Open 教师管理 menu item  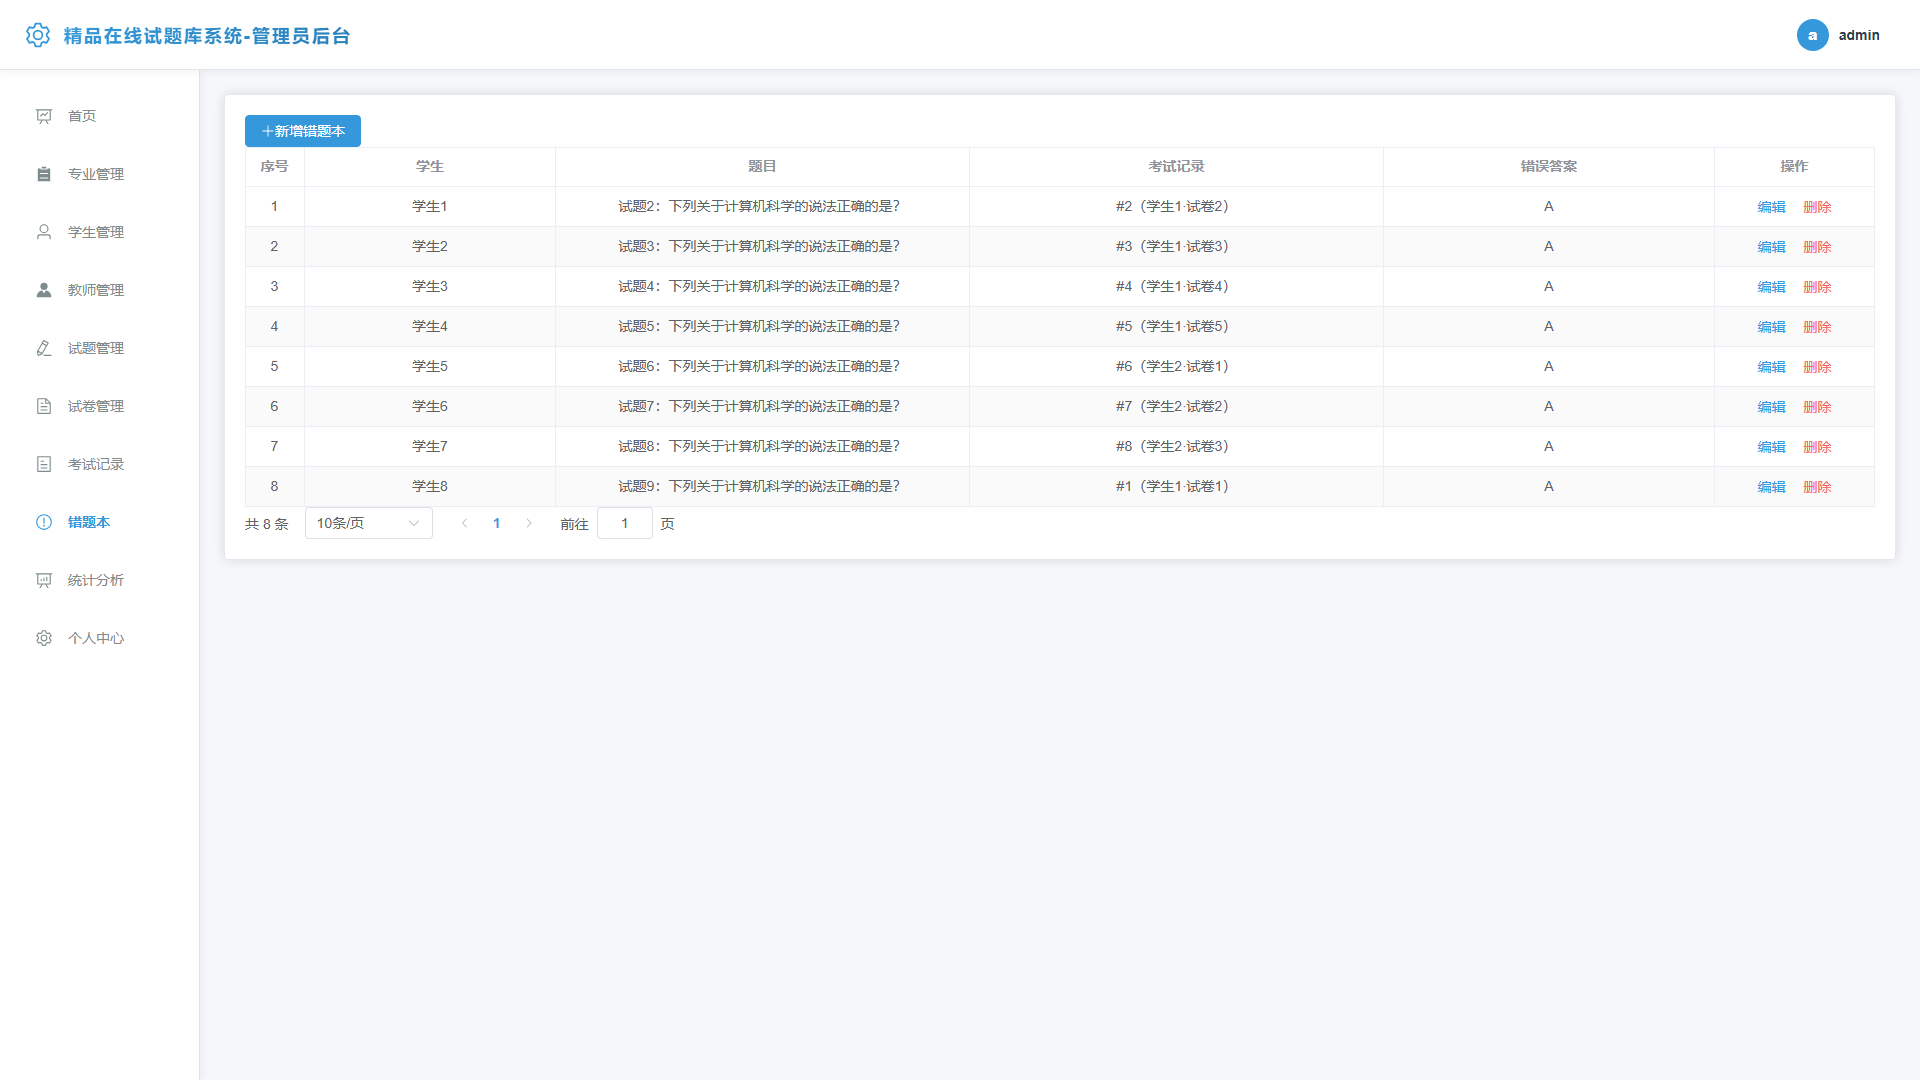click(x=100, y=290)
